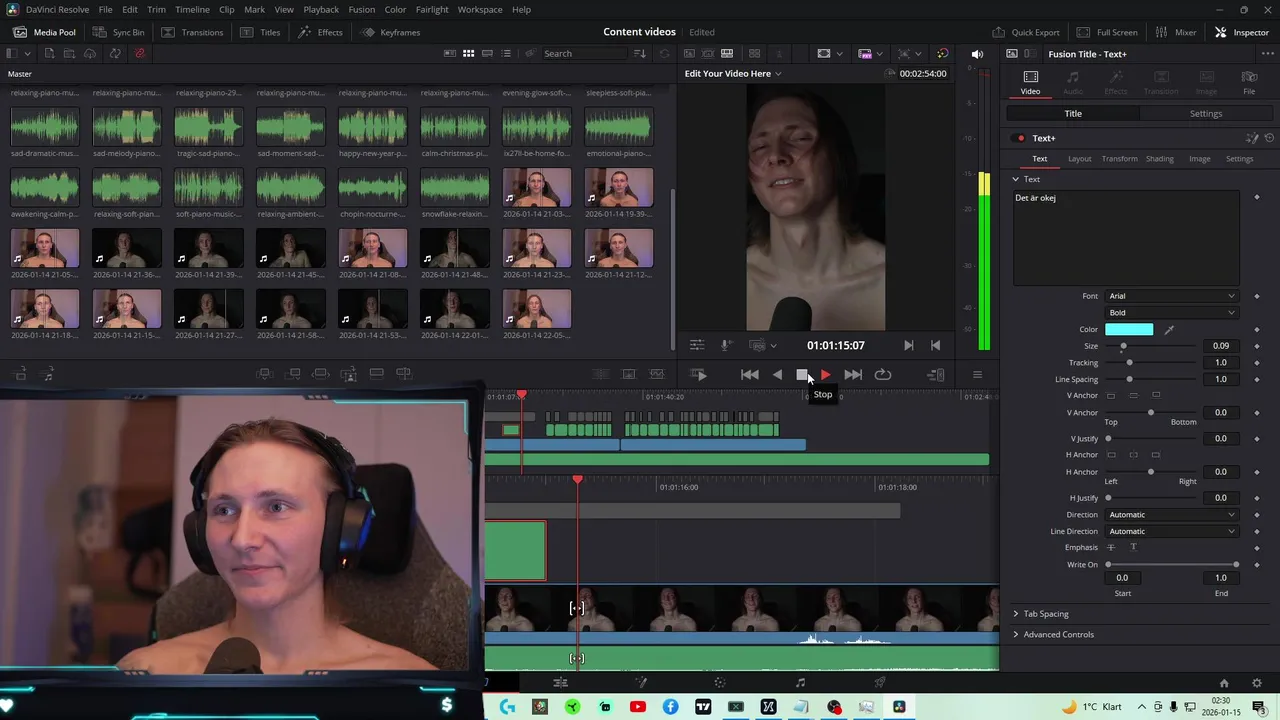
Task: Open Direction dropdown set to Automatic
Action: coord(1170,515)
